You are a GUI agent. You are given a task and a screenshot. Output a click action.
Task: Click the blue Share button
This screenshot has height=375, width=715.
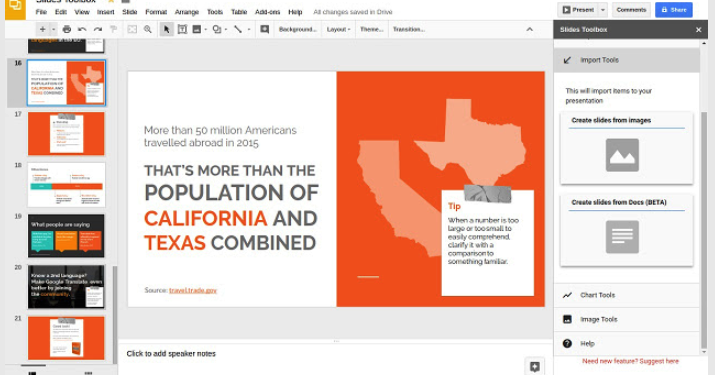tap(674, 10)
